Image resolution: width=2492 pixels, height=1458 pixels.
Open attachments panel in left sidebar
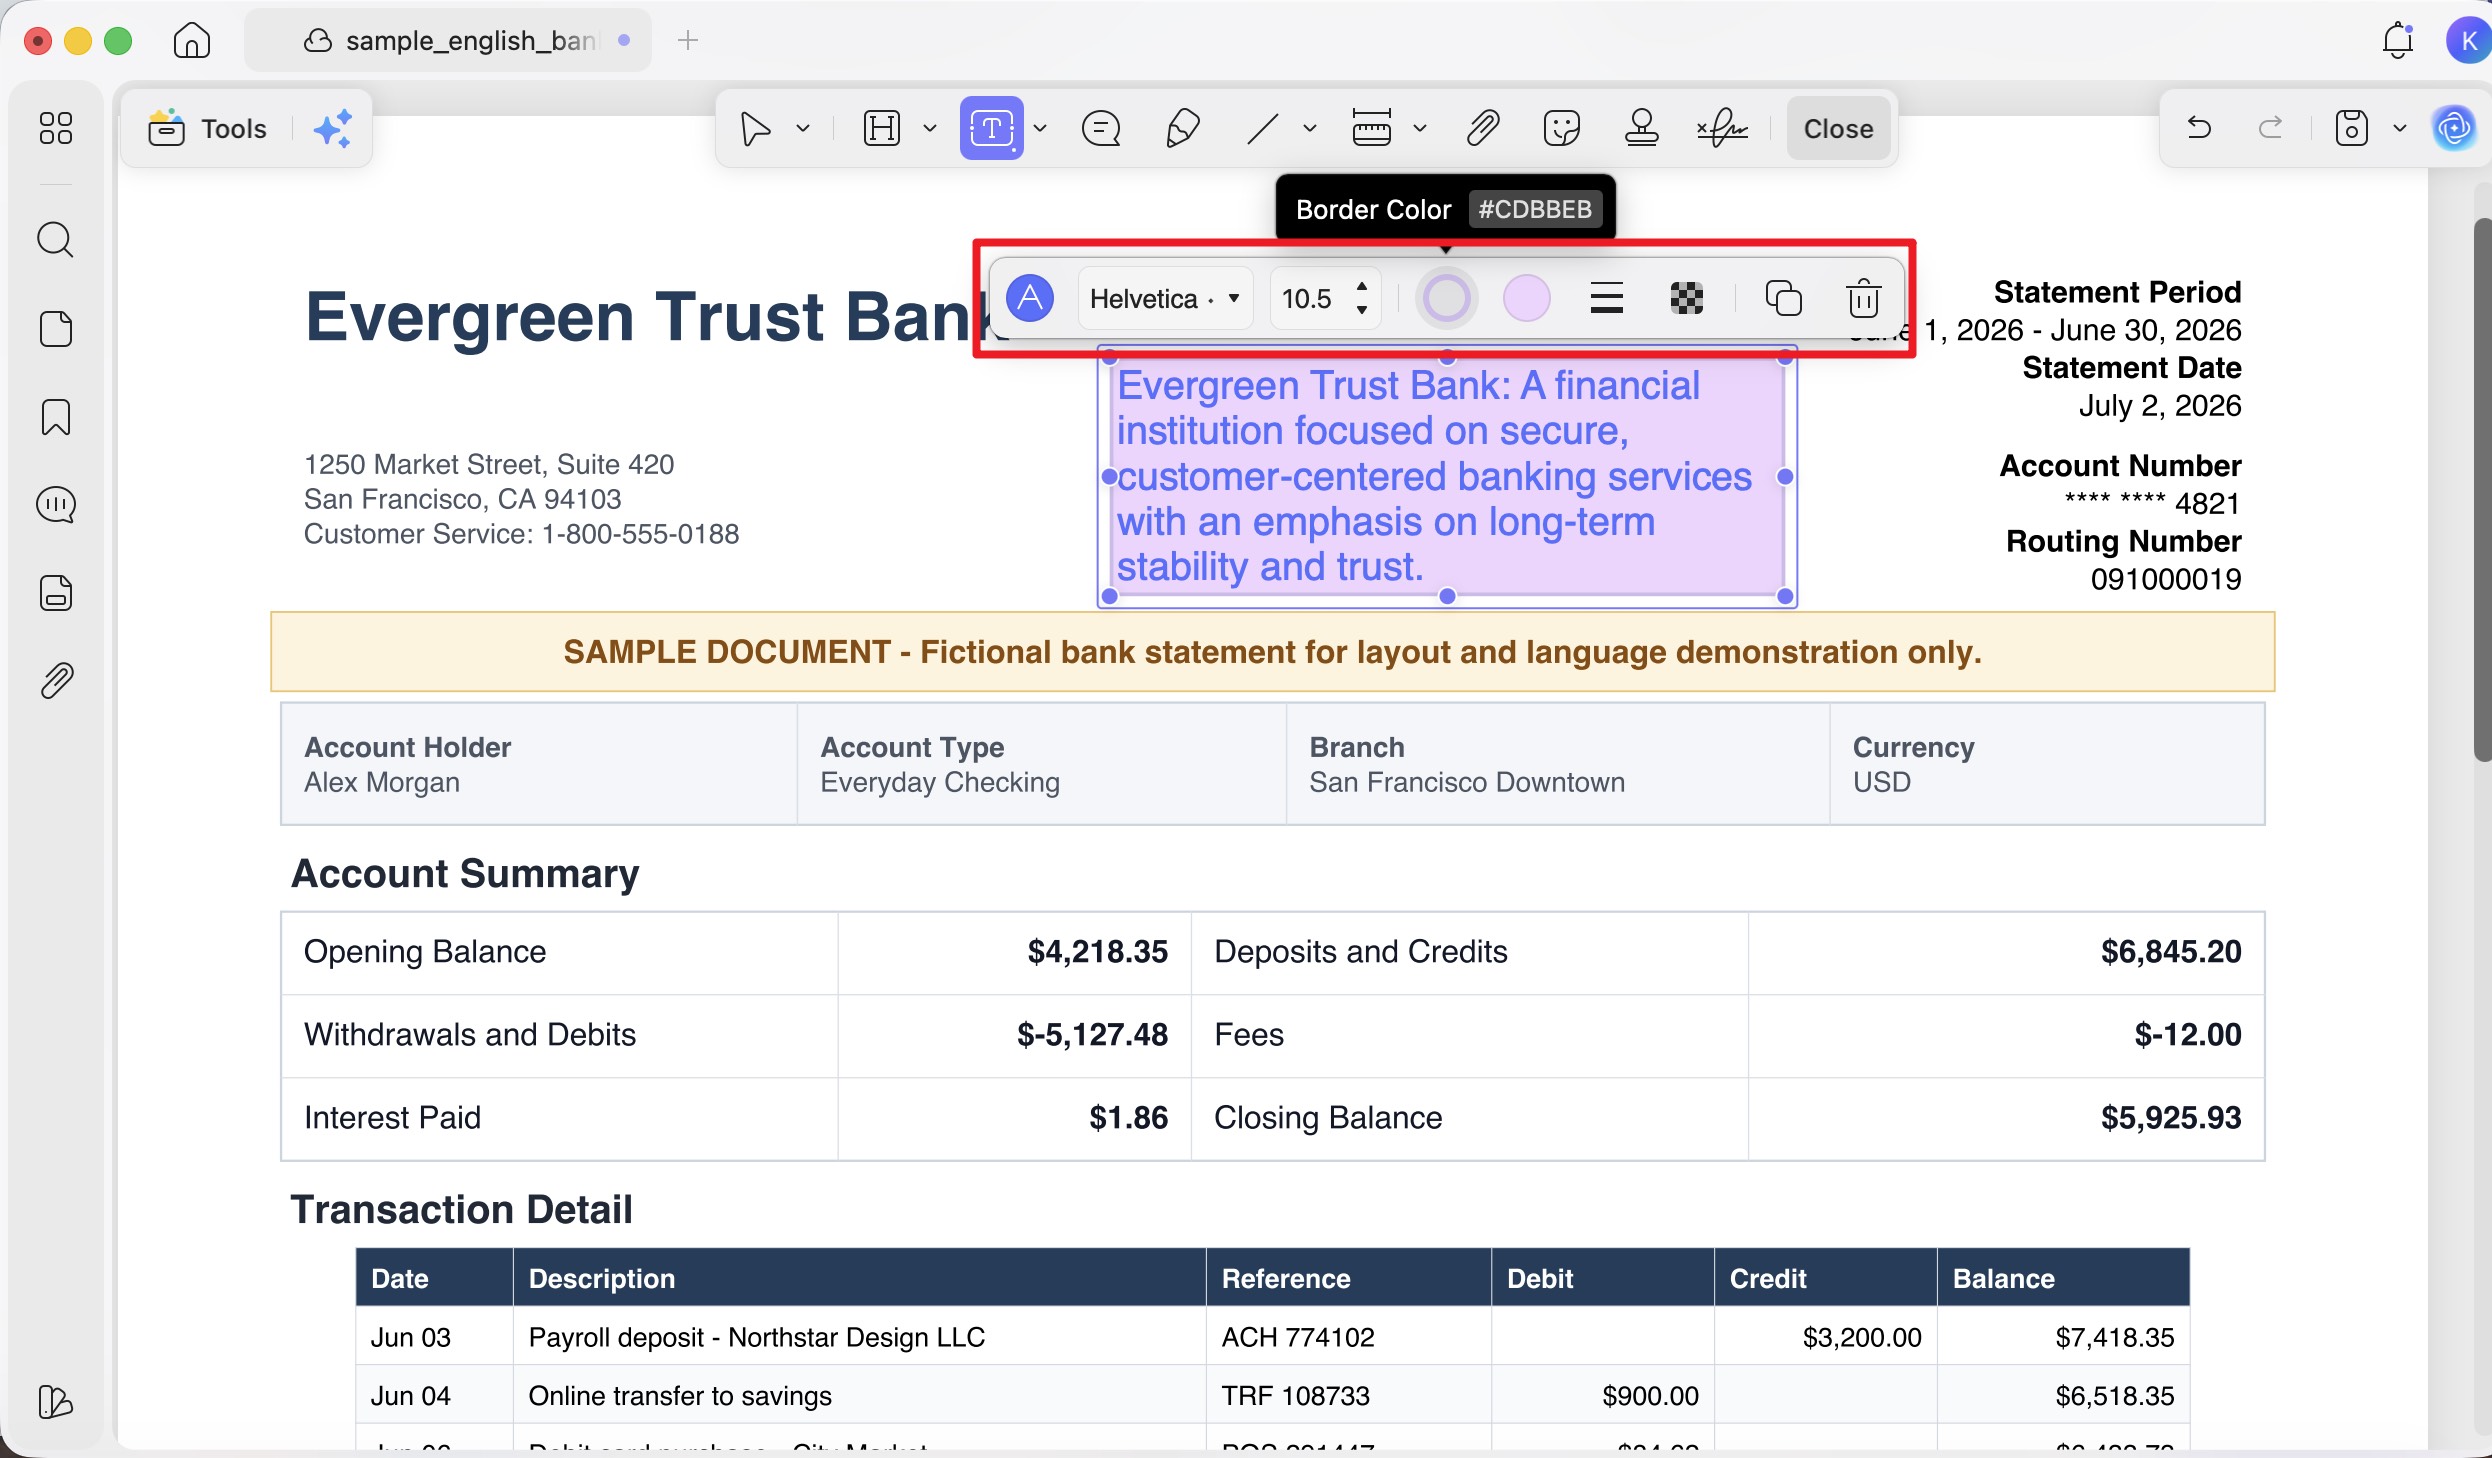[x=57, y=681]
